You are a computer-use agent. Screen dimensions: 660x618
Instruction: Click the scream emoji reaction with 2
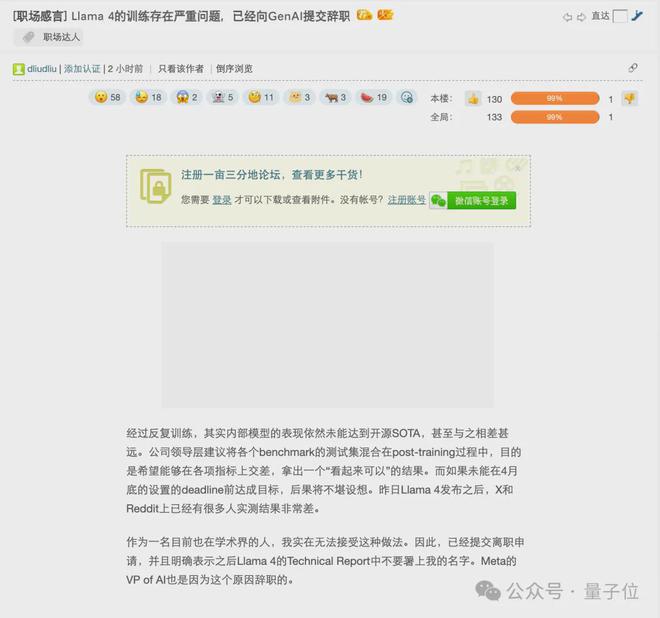186,97
